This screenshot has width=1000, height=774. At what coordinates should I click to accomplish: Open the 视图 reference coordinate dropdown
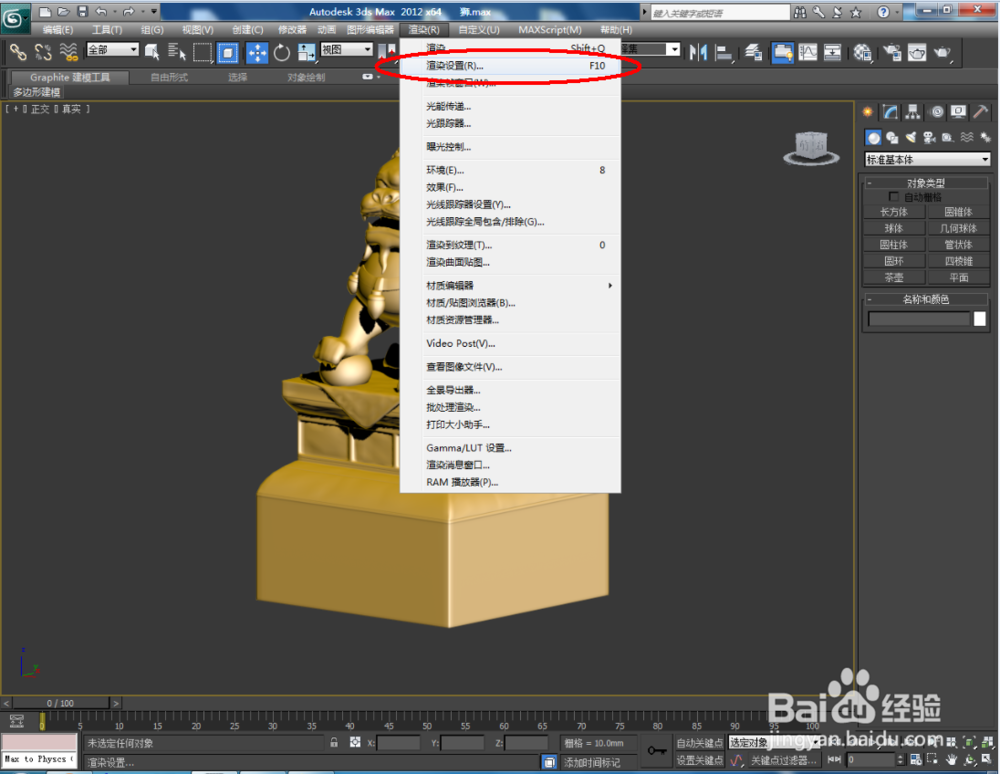[346, 49]
